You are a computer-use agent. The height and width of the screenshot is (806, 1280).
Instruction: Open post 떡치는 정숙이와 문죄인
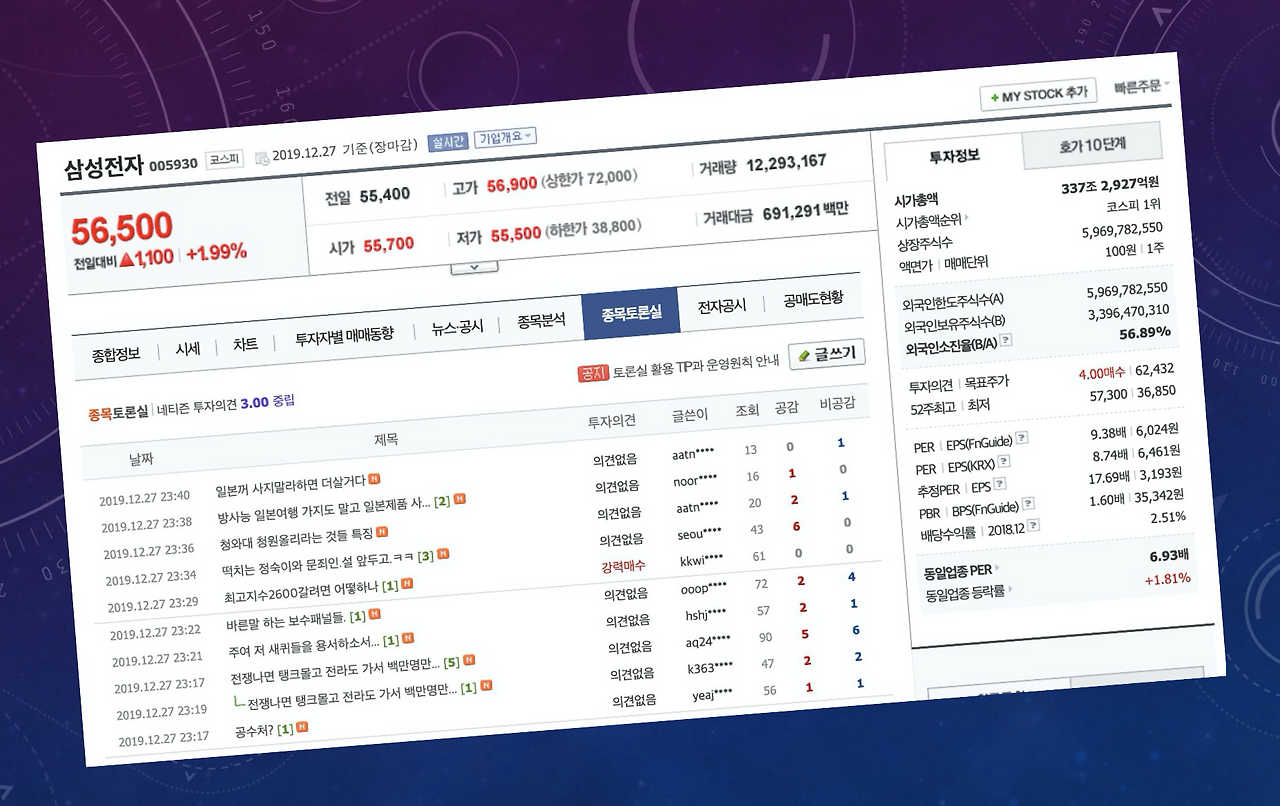(318, 563)
